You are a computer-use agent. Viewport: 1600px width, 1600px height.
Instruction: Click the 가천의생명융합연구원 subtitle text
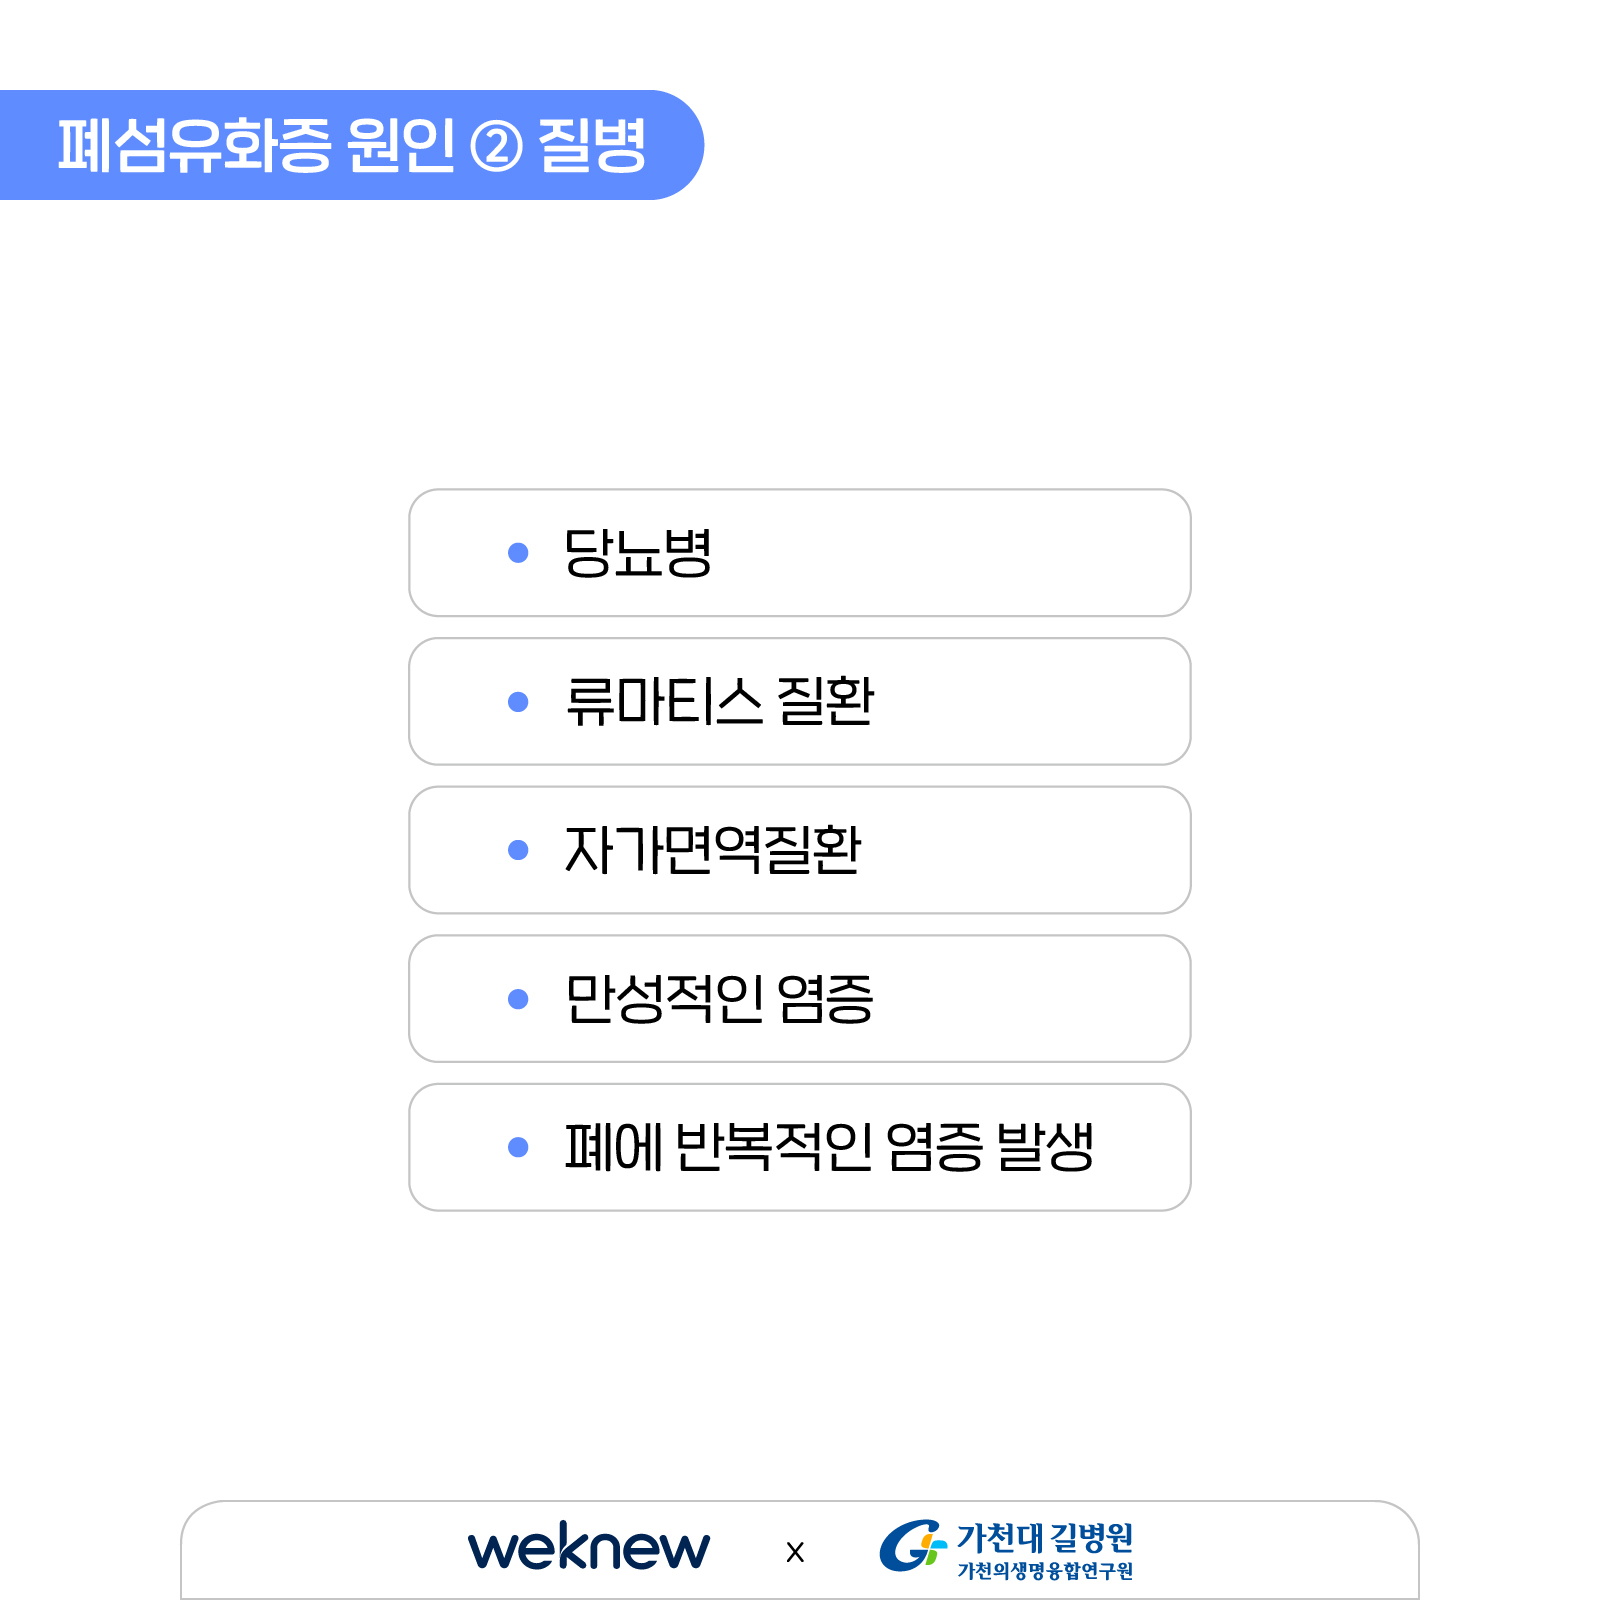coord(1045,1571)
